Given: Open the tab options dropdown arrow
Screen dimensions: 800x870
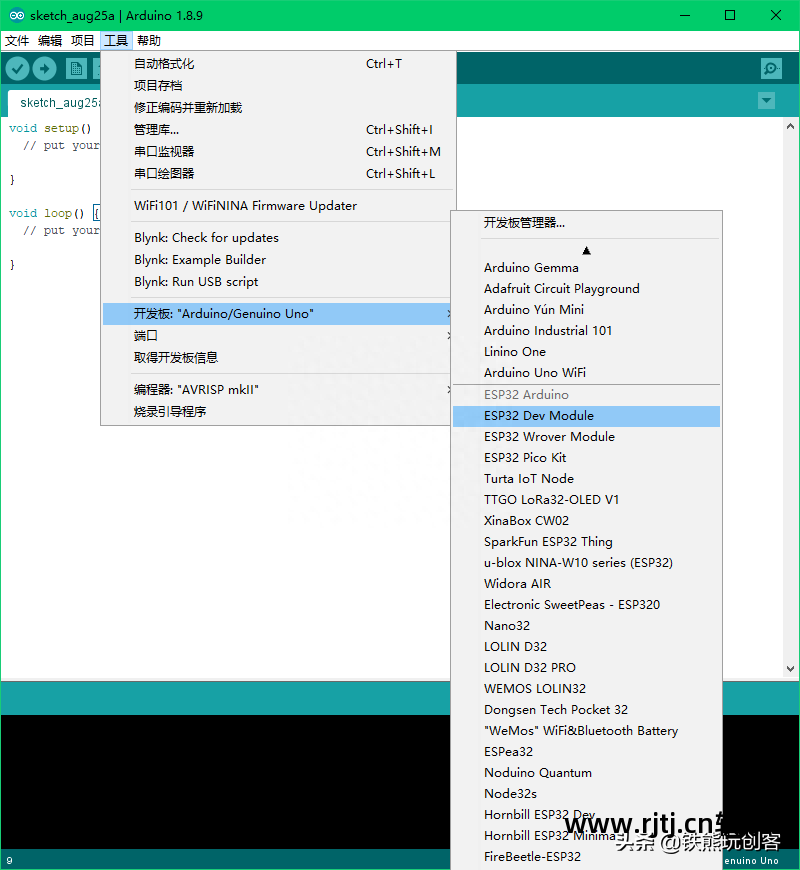Looking at the screenshot, I should pyautogui.click(x=766, y=100).
